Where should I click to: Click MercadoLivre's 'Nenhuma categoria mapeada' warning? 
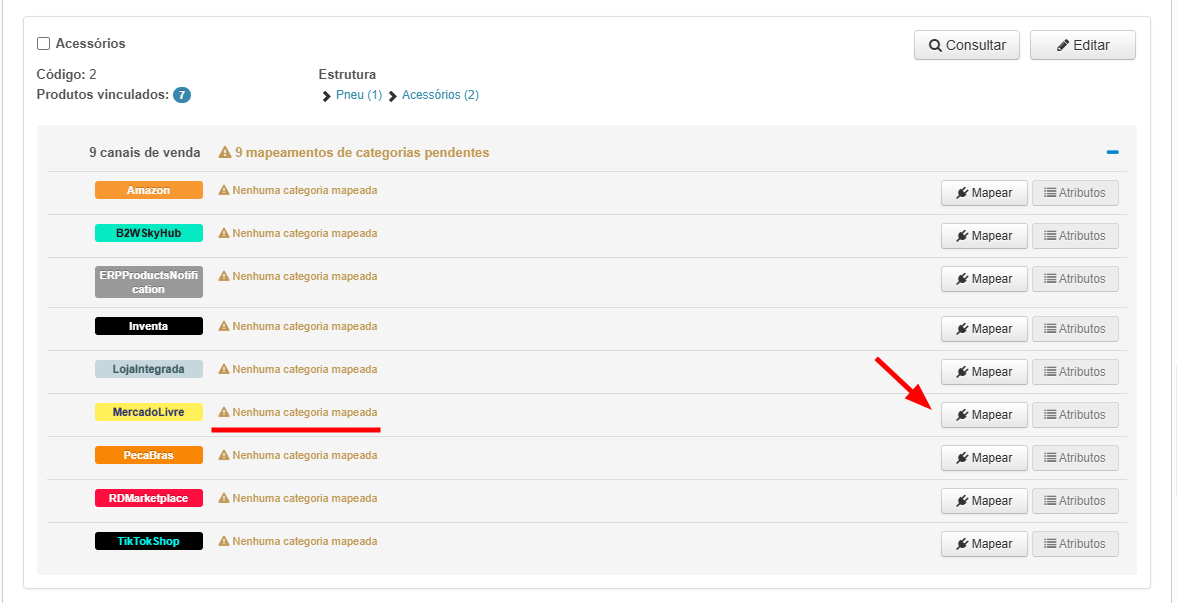coord(298,412)
